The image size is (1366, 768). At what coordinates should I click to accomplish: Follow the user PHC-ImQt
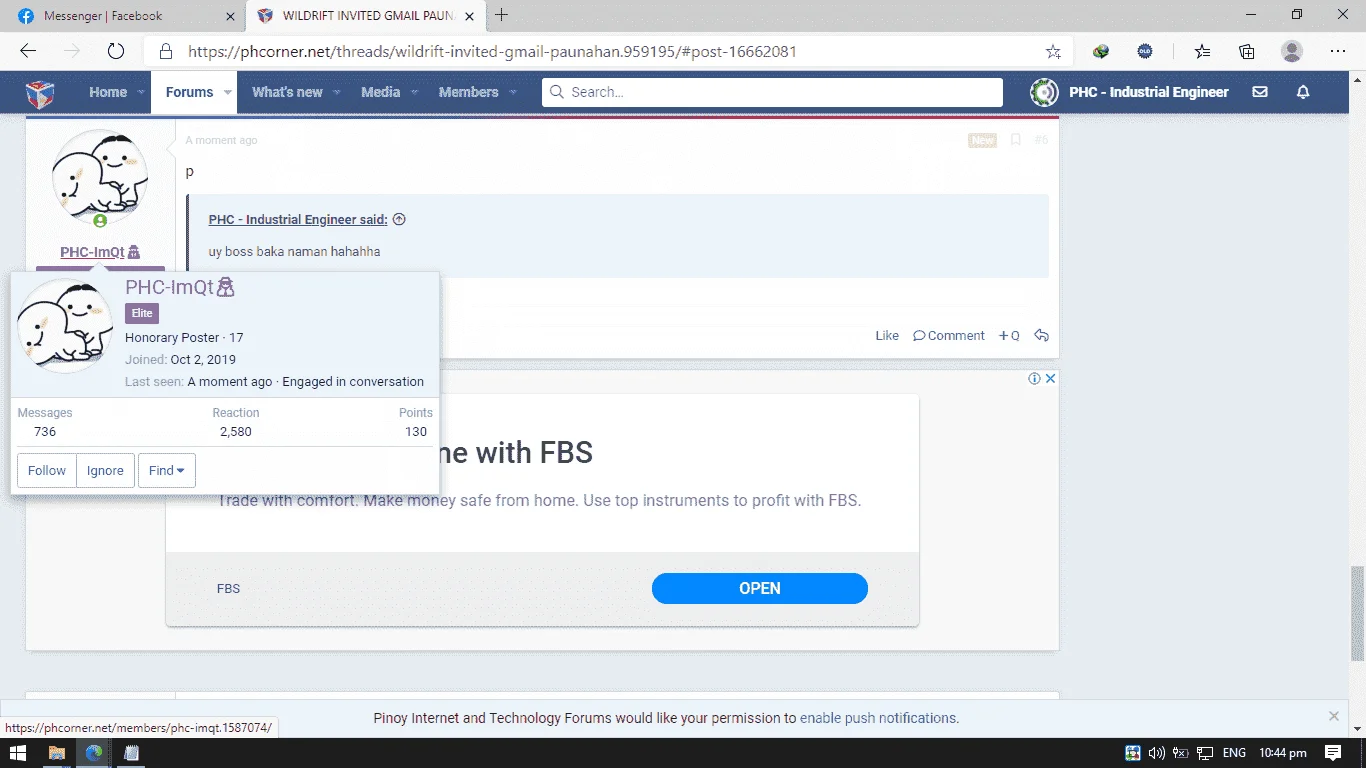pyautogui.click(x=47, y=471)
